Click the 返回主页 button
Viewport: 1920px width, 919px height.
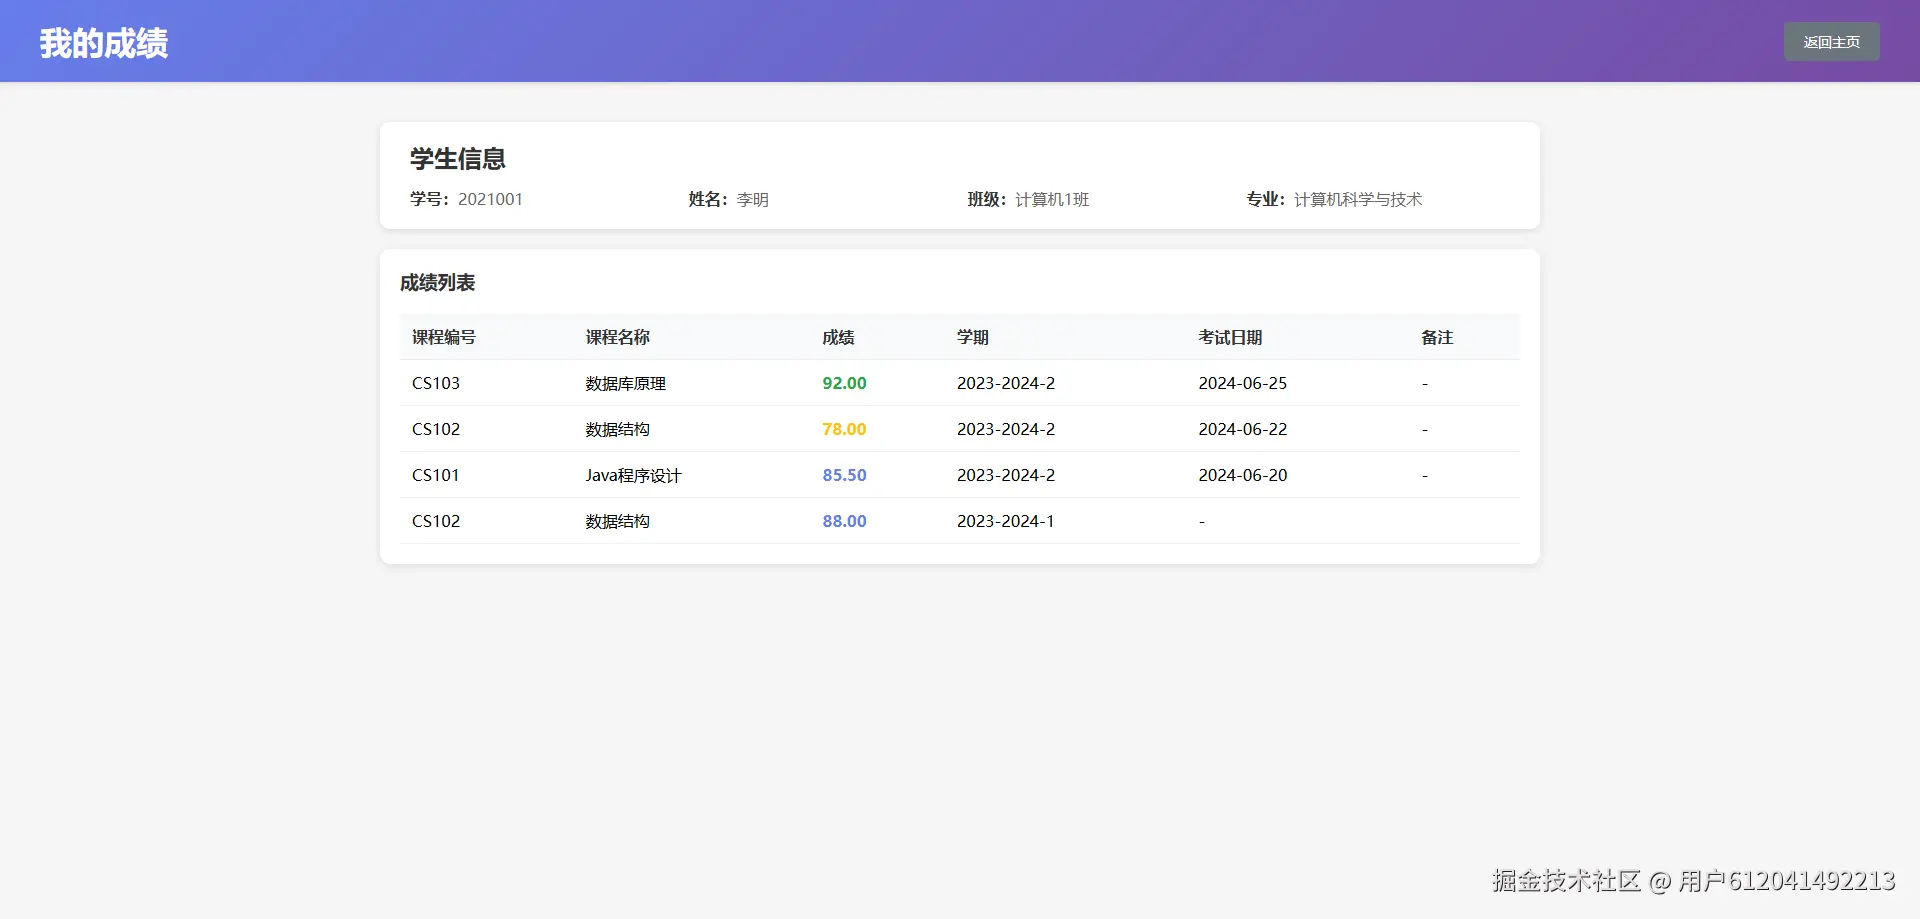pos(1831,42)
